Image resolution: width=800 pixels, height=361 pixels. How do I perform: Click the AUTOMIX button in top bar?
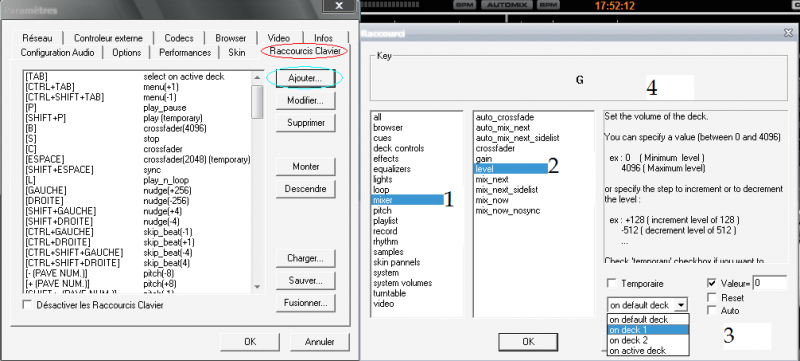(508, 5)
